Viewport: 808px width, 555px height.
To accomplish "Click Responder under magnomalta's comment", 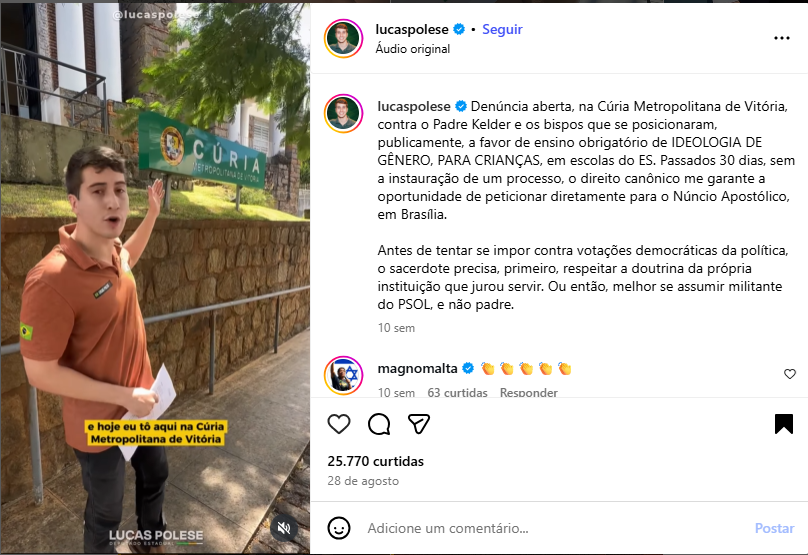I will [x=528, y=393].
